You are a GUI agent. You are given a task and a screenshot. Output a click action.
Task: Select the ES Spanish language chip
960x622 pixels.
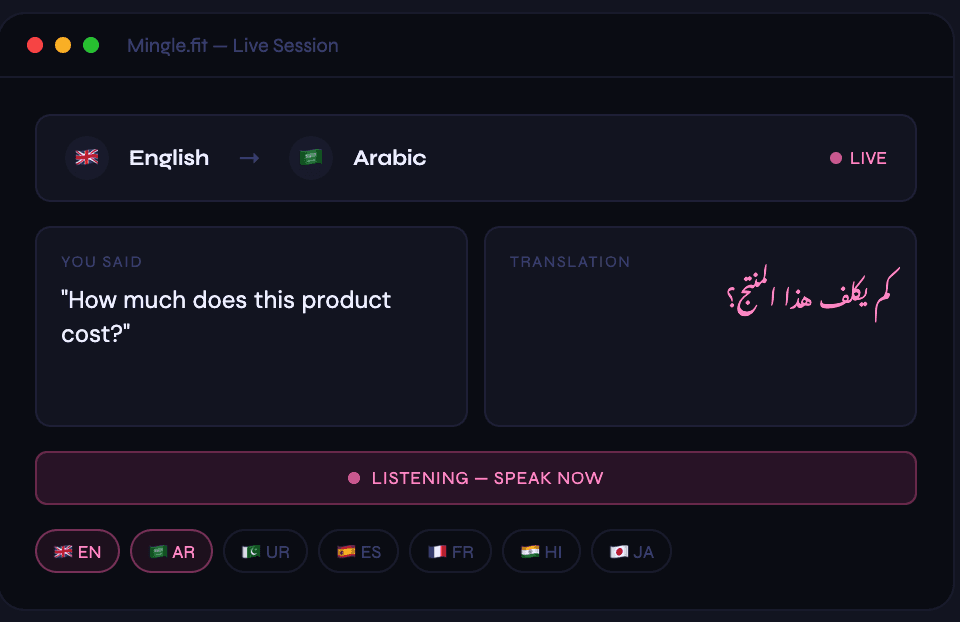coord(359,552)
